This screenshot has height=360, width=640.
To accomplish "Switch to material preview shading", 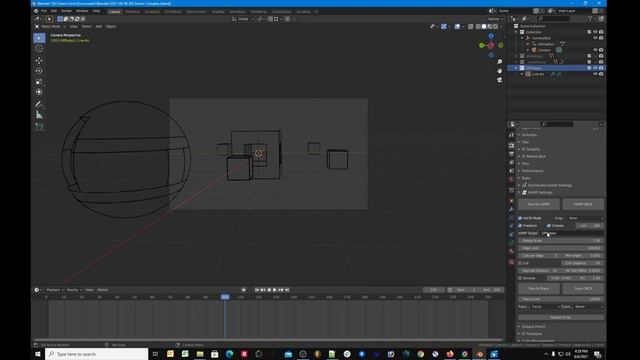I will (490, 27).
